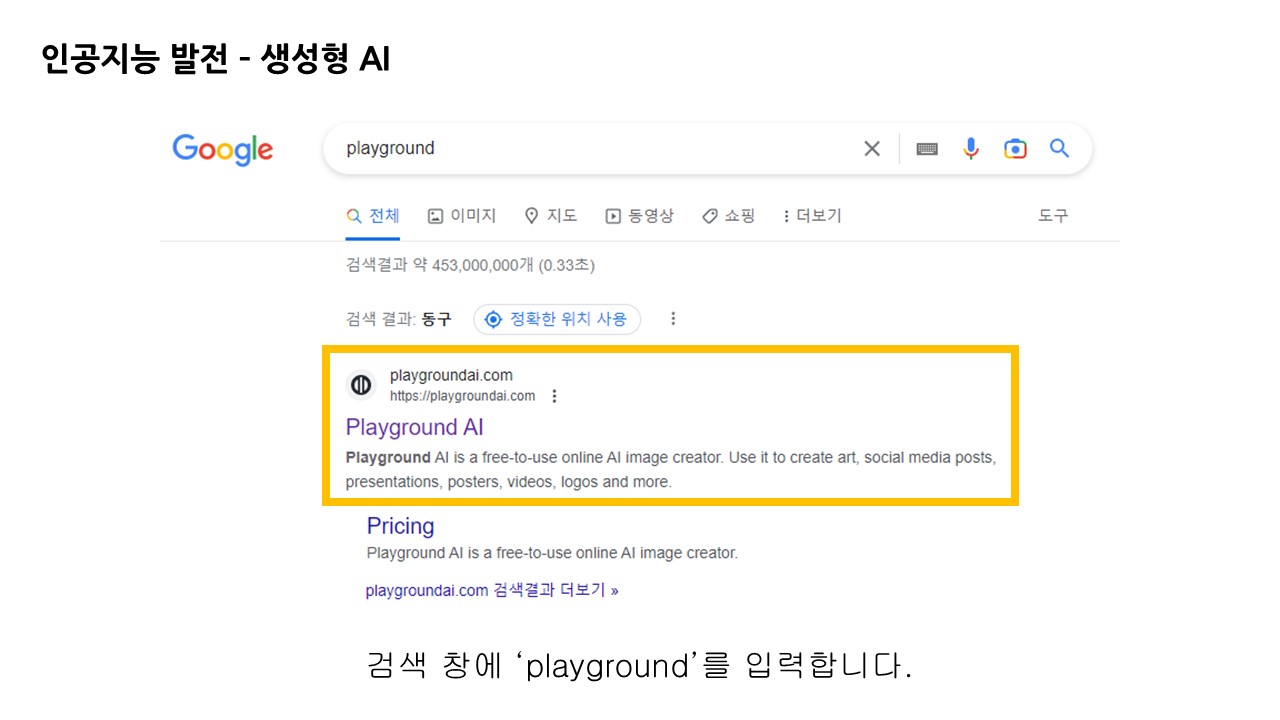Switch to the 쇼핑 tab
Viewport: 1280px width, 720px height.
pos(728,216)
